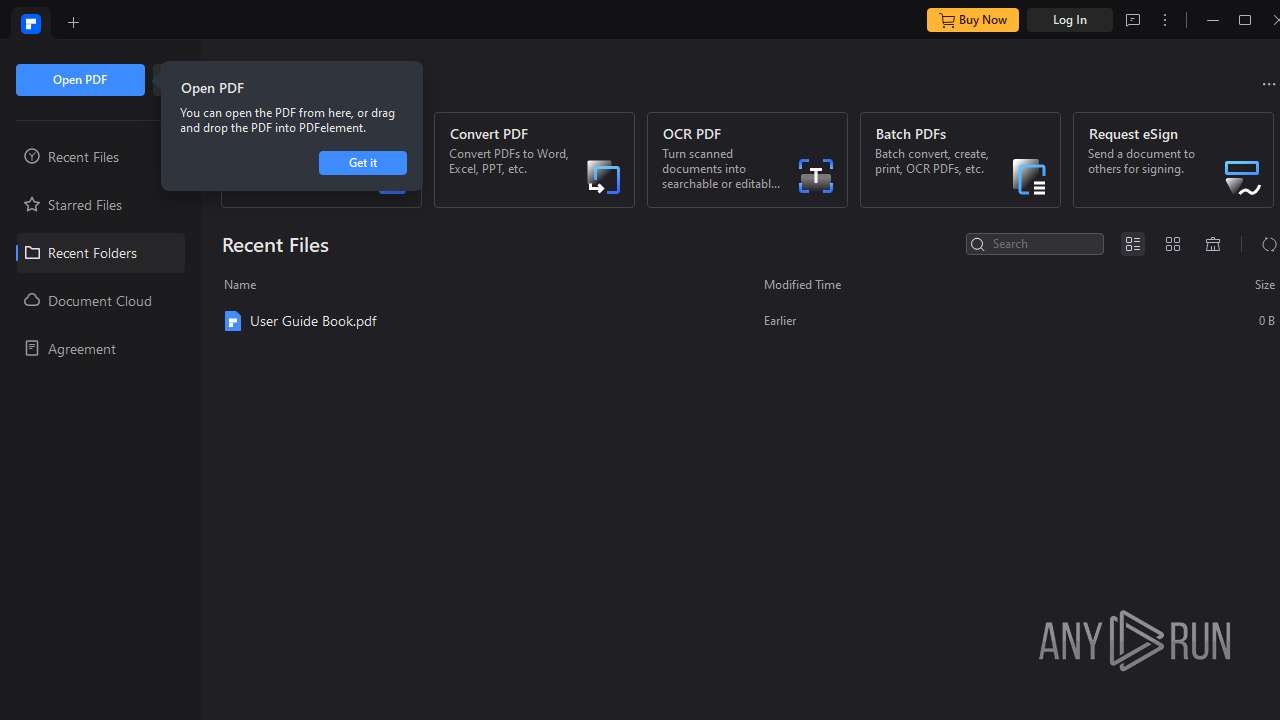Open the Batch PDFs card
This screenshot has height=720, width=1280.
(960, 160)
